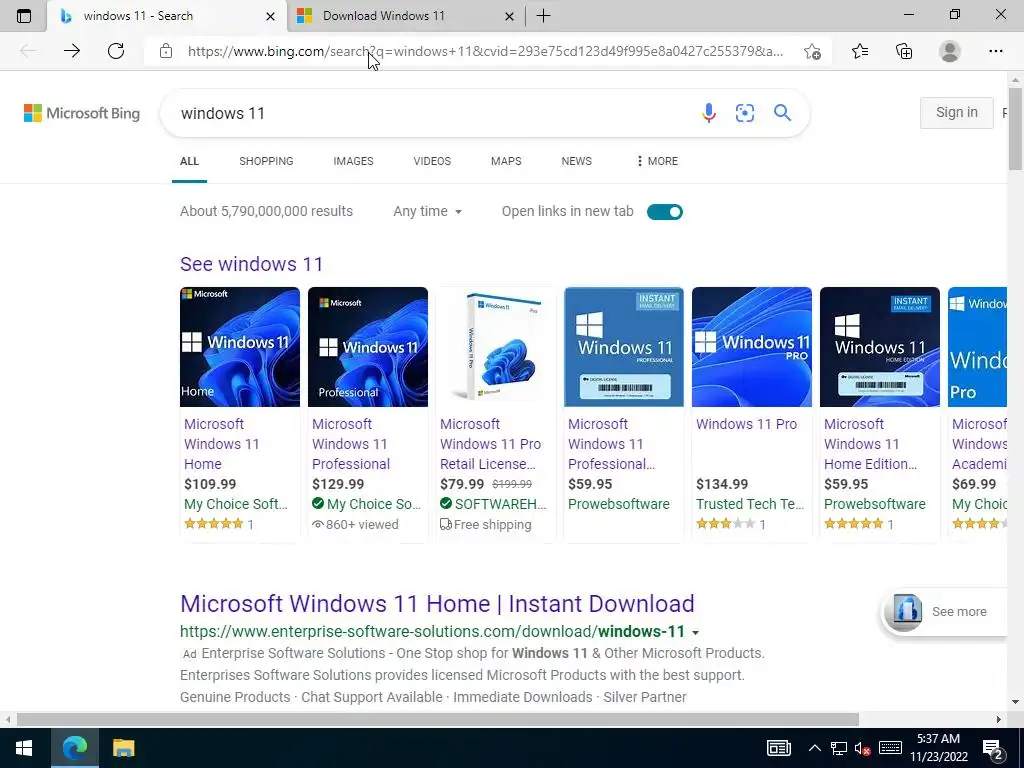This screenshot has height=768, width=1024.
Task: Expand the MORE search categories menu
Action: pos(657,161)
